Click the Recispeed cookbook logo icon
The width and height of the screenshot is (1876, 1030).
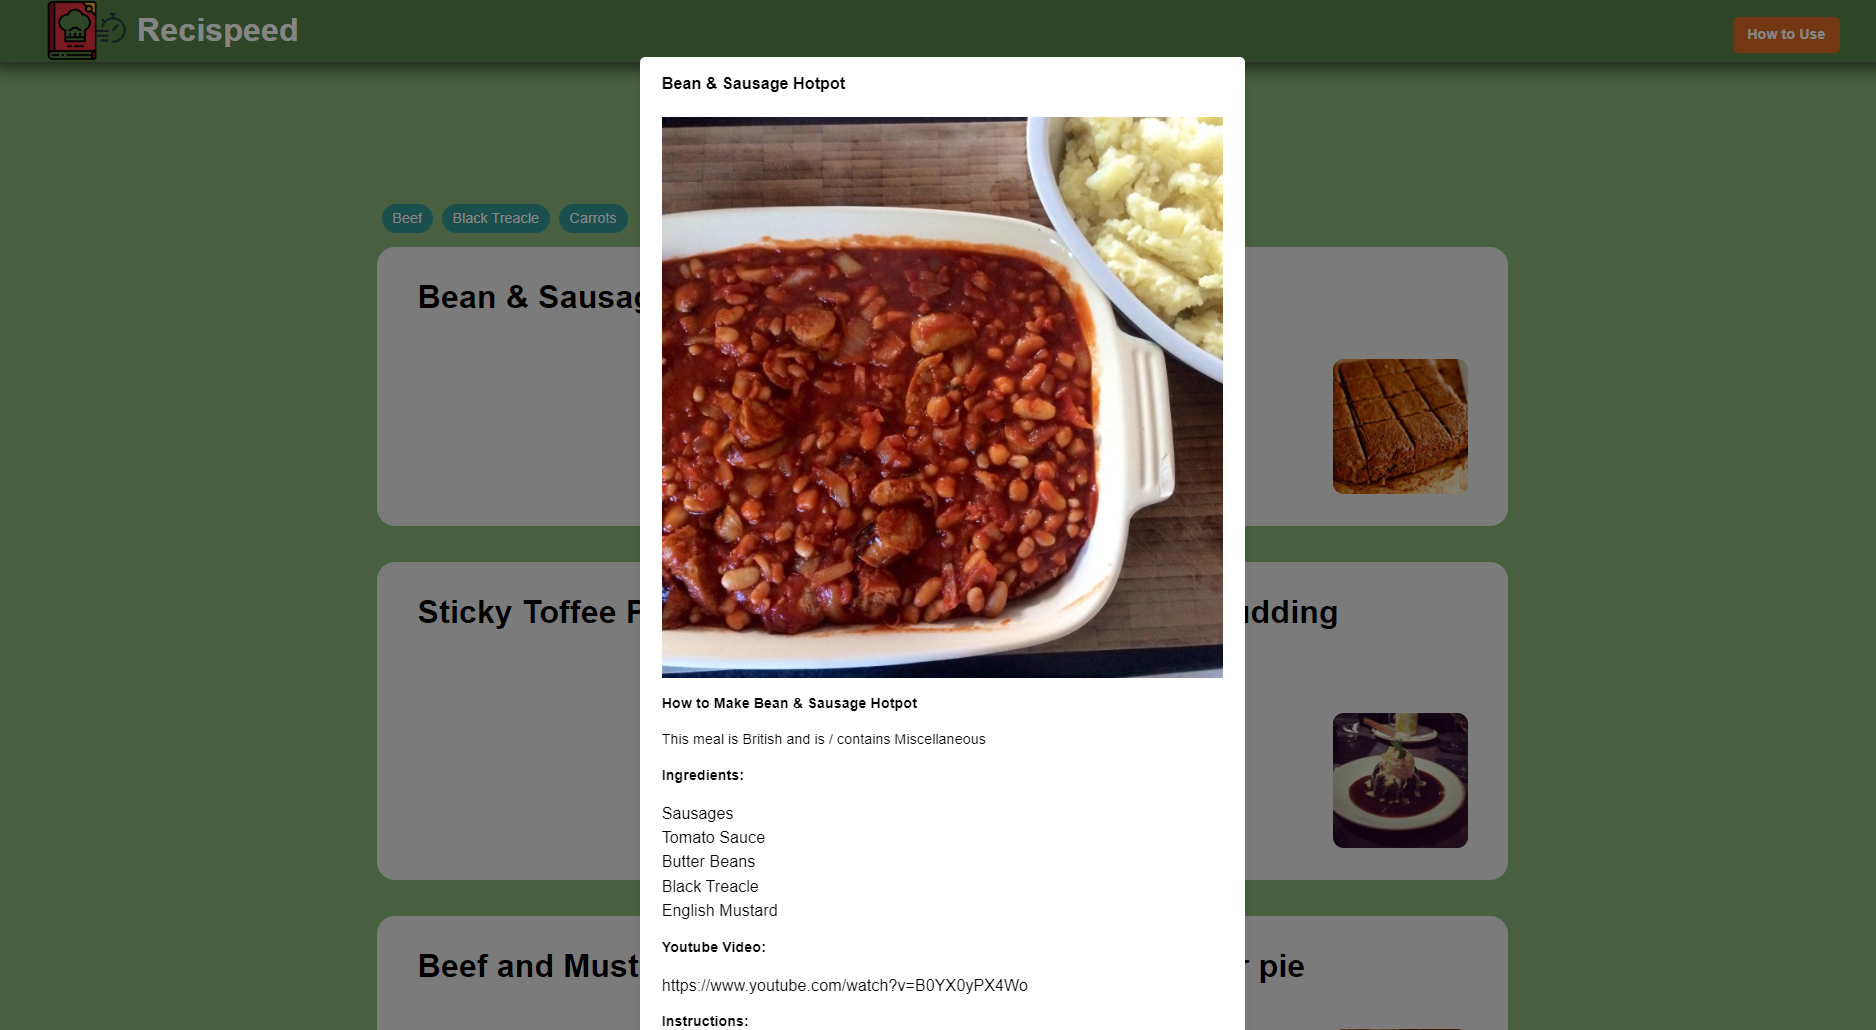coord(72,30)
